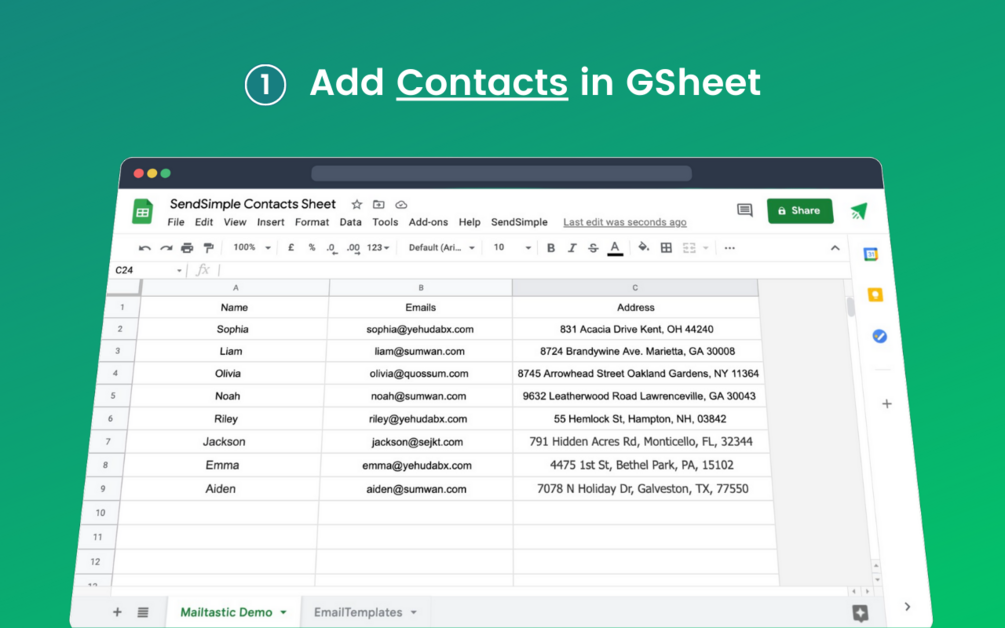Open the borders tool

[x=667, y=248]
